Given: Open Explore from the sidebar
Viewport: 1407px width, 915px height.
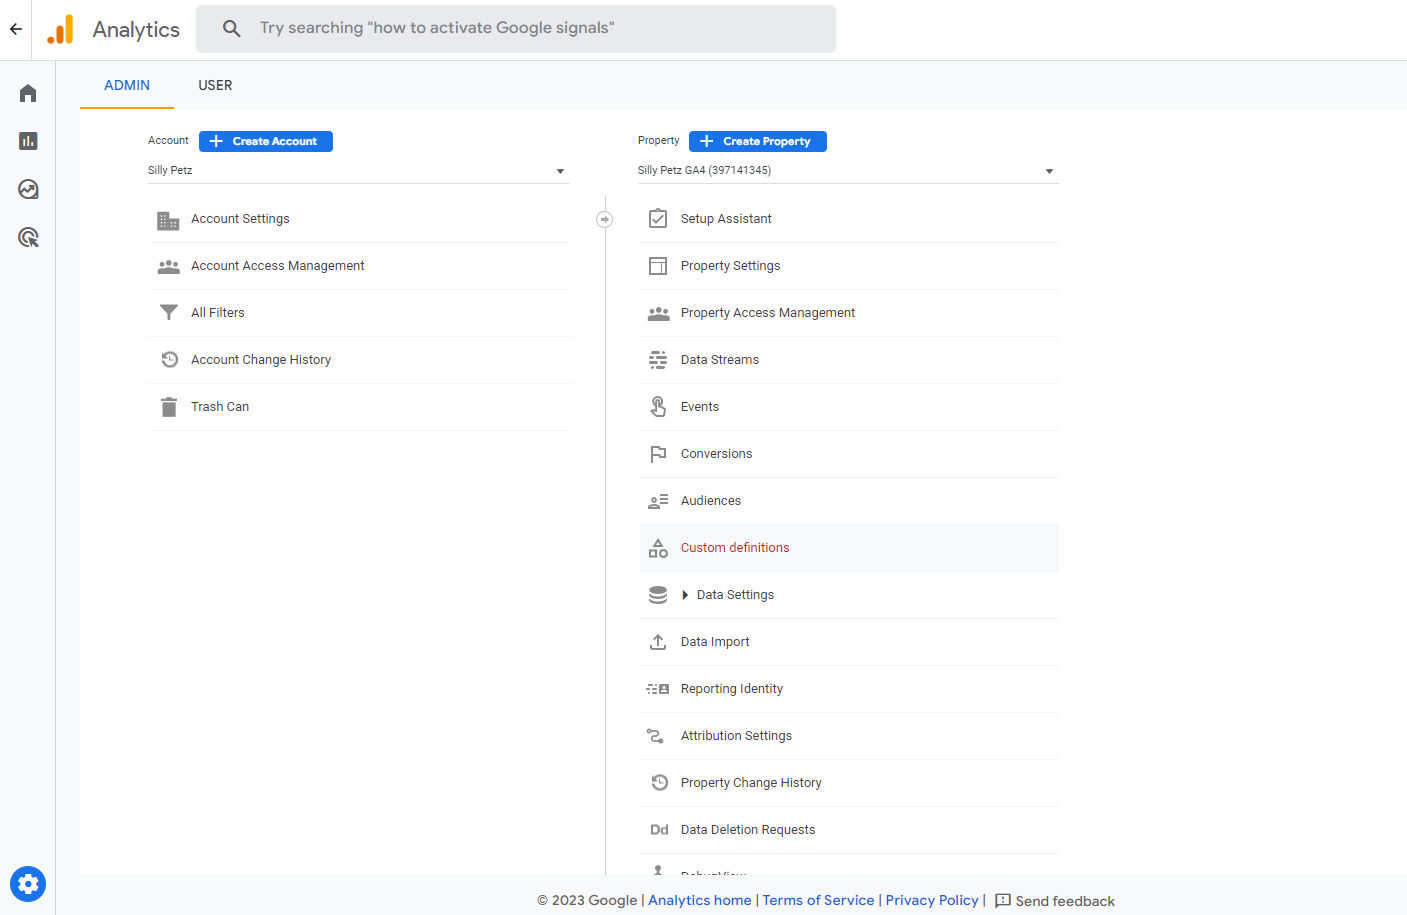Looking at the screenshot, I should point(28,189).
